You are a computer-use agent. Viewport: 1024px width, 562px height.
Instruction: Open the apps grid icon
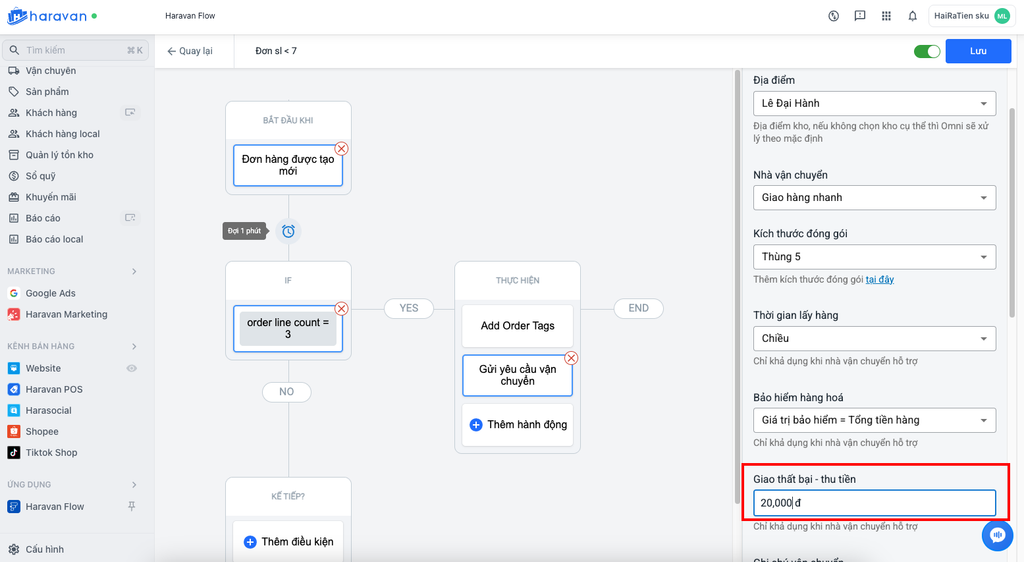886,16
